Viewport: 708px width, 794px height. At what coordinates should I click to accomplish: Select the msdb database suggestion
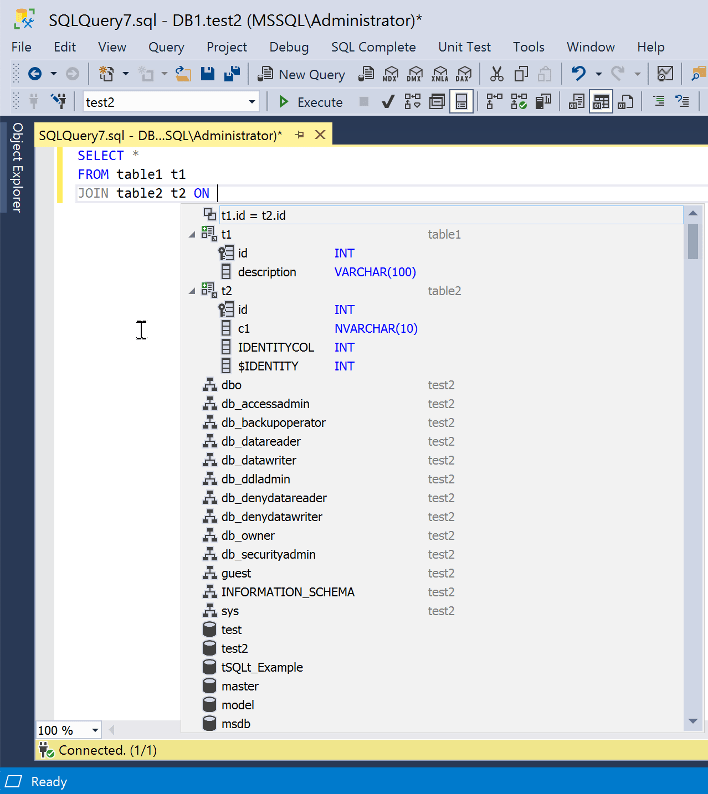tap(432, 724)
